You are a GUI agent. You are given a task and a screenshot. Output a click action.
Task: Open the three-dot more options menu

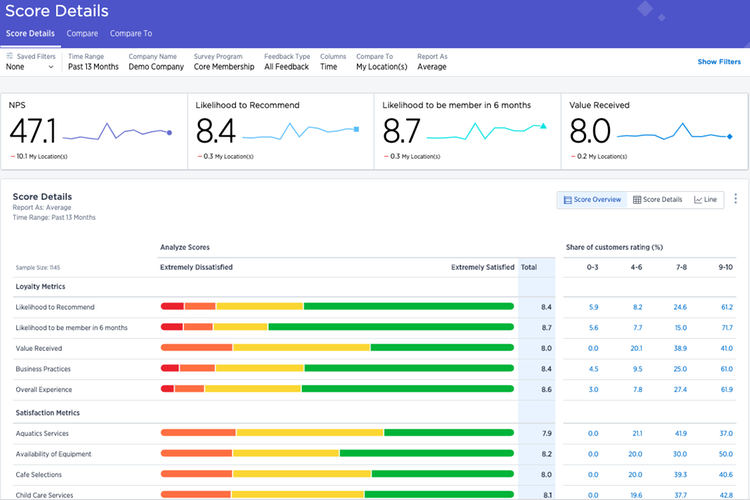[736, 199]
